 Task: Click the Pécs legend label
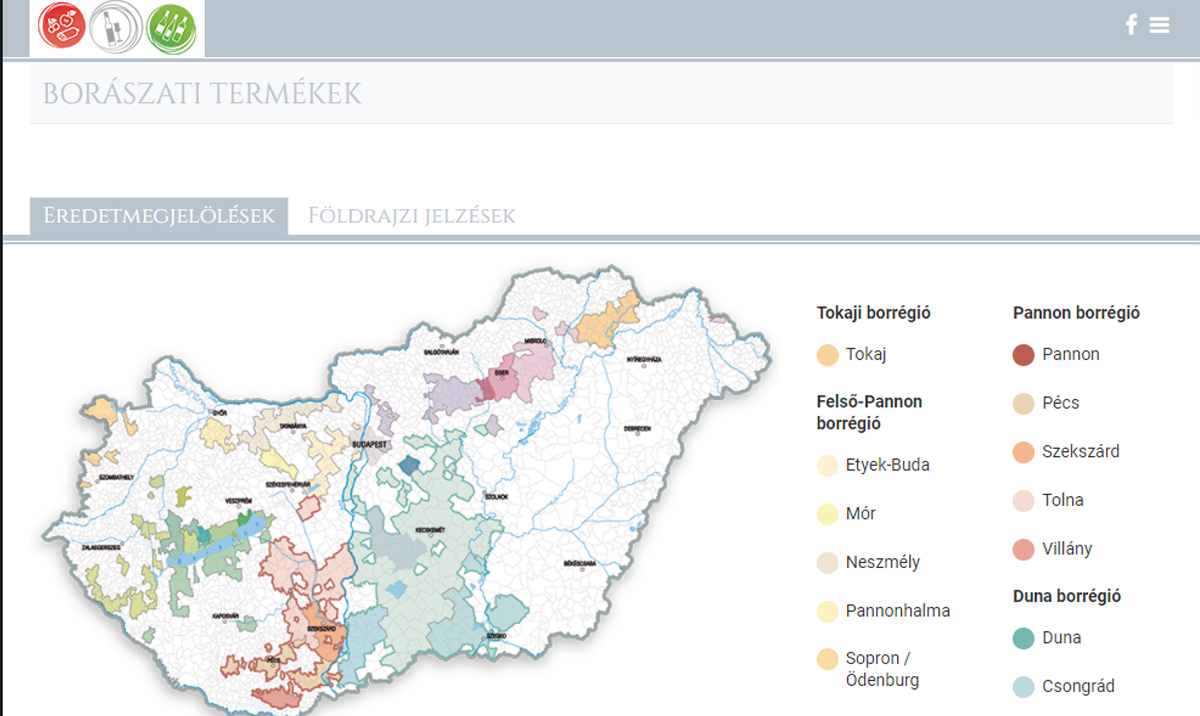1060,403
